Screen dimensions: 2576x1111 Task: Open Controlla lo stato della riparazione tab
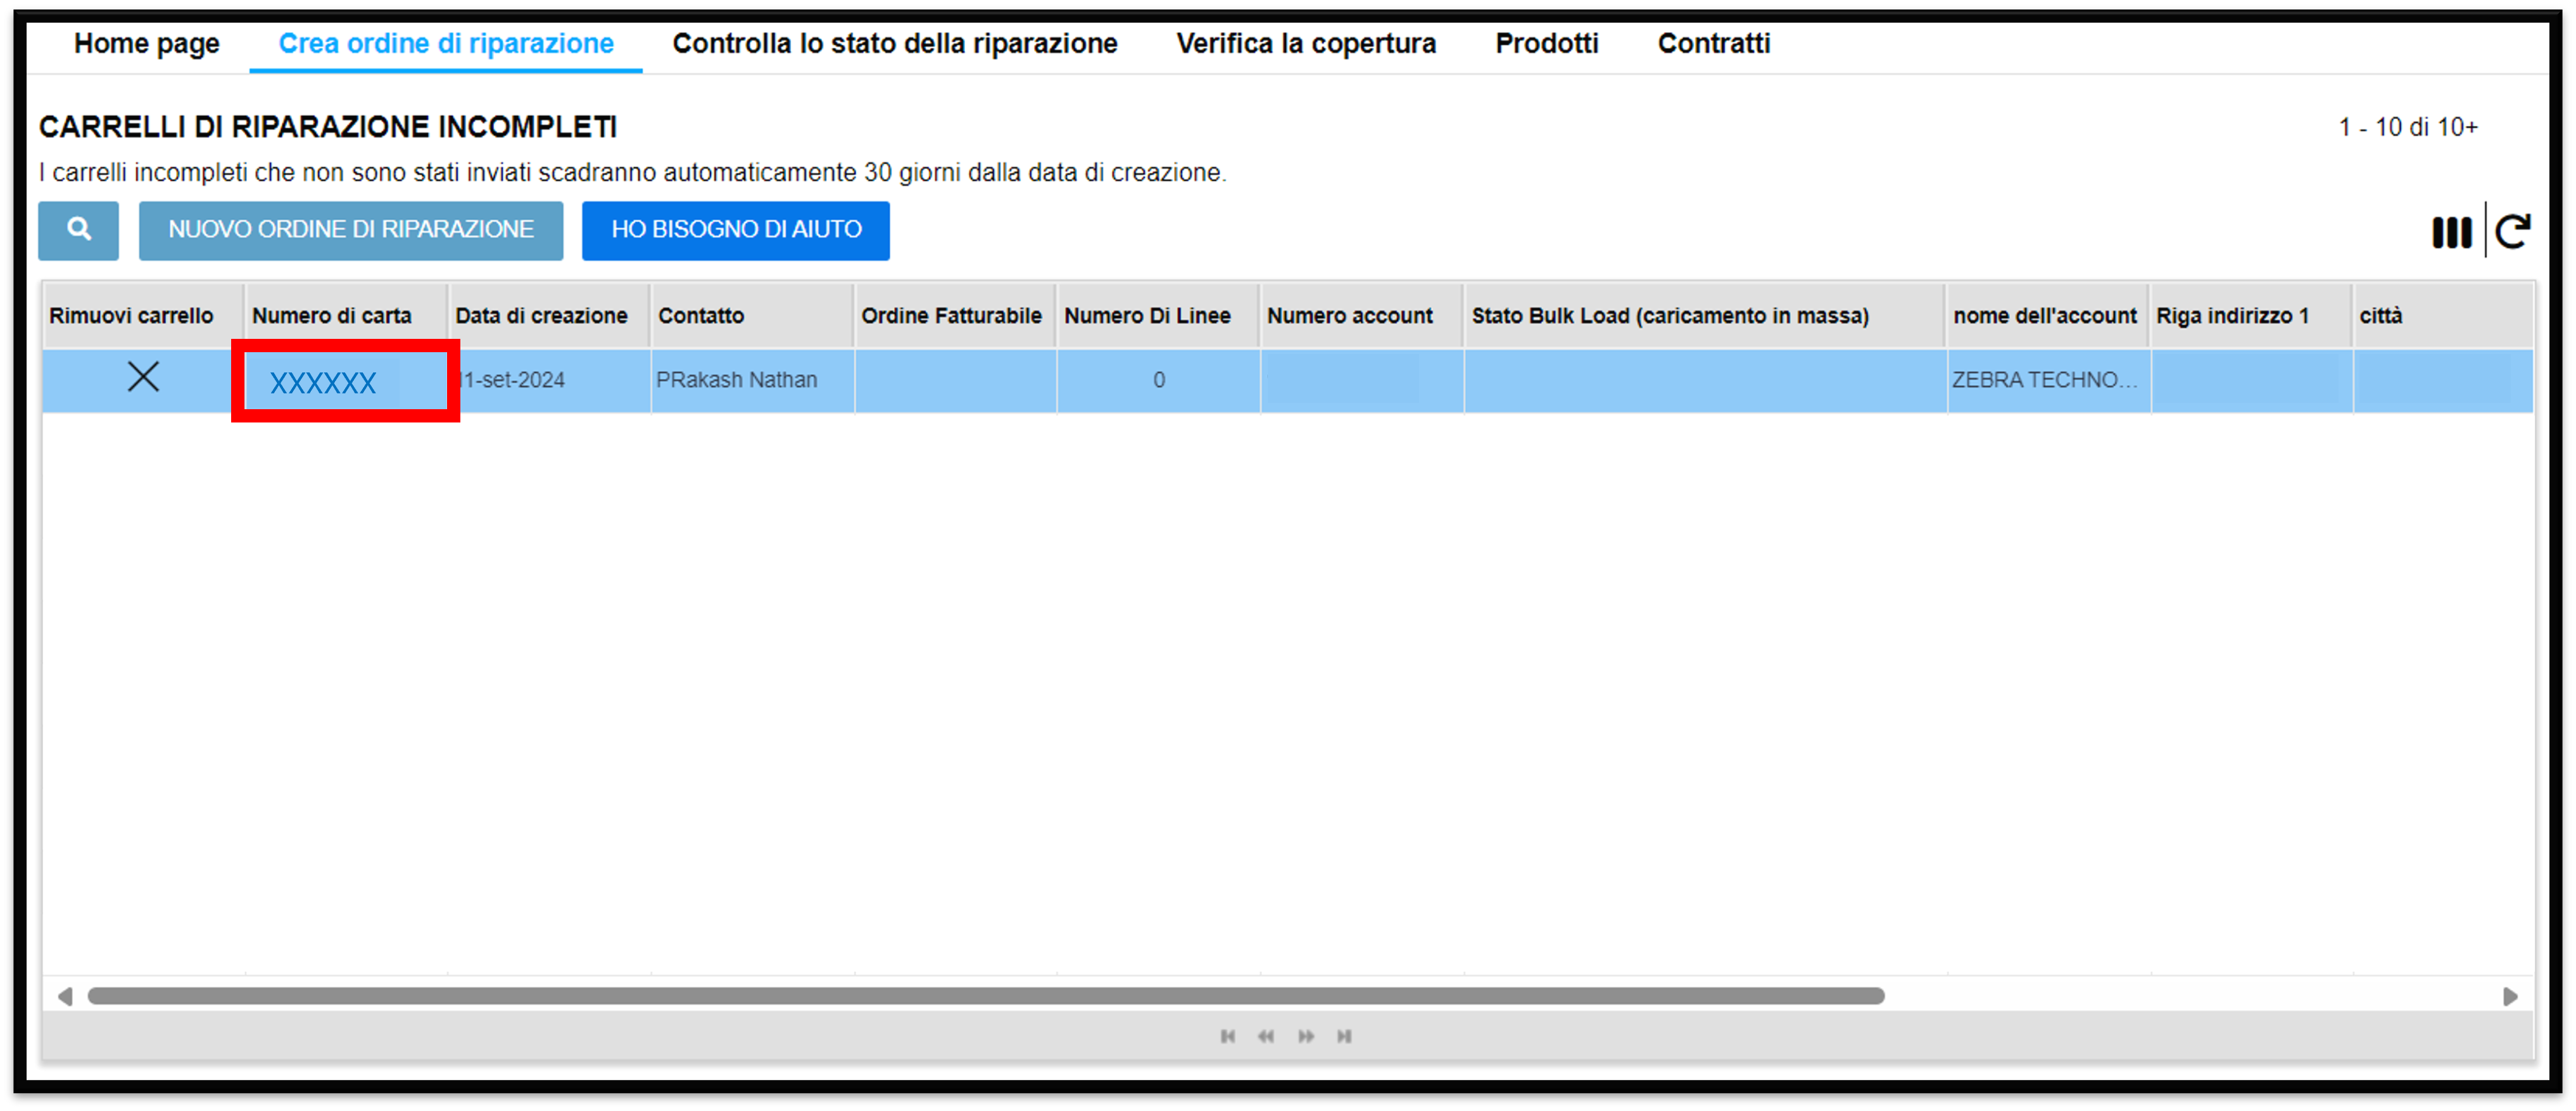(x=895, y=44)
